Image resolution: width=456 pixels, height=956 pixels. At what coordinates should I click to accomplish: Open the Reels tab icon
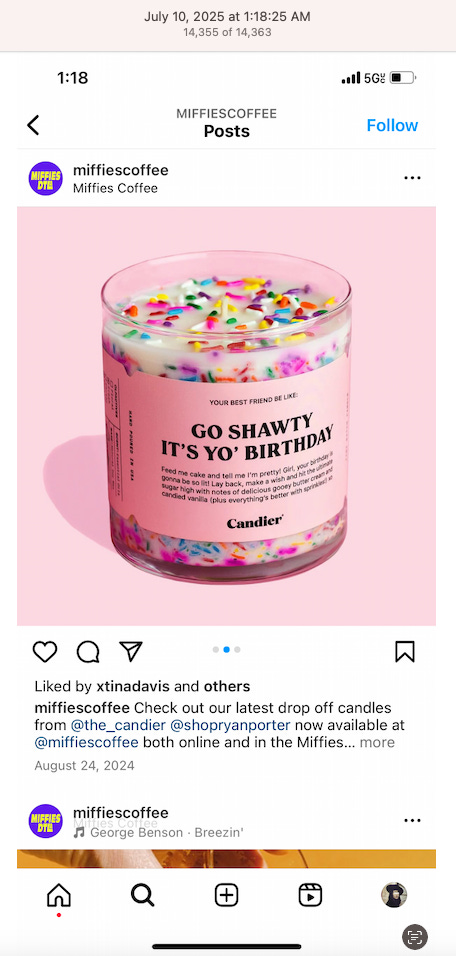coord(310,895)
